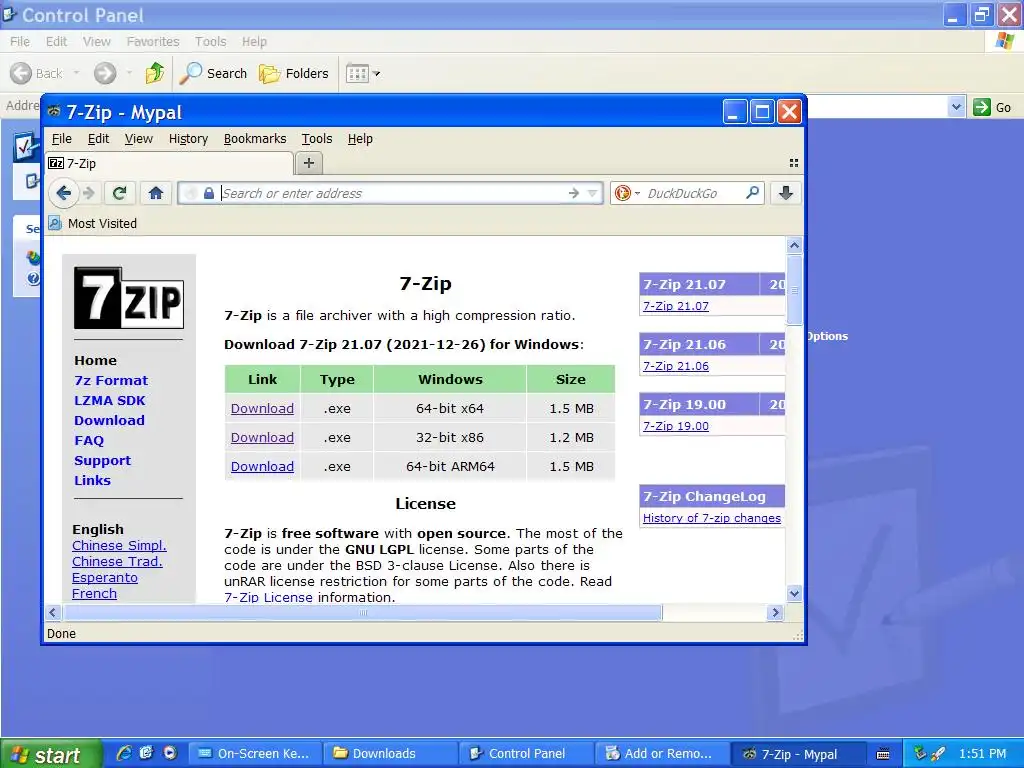Click the horizontal scrollbar left arrow

click(53, 613)
